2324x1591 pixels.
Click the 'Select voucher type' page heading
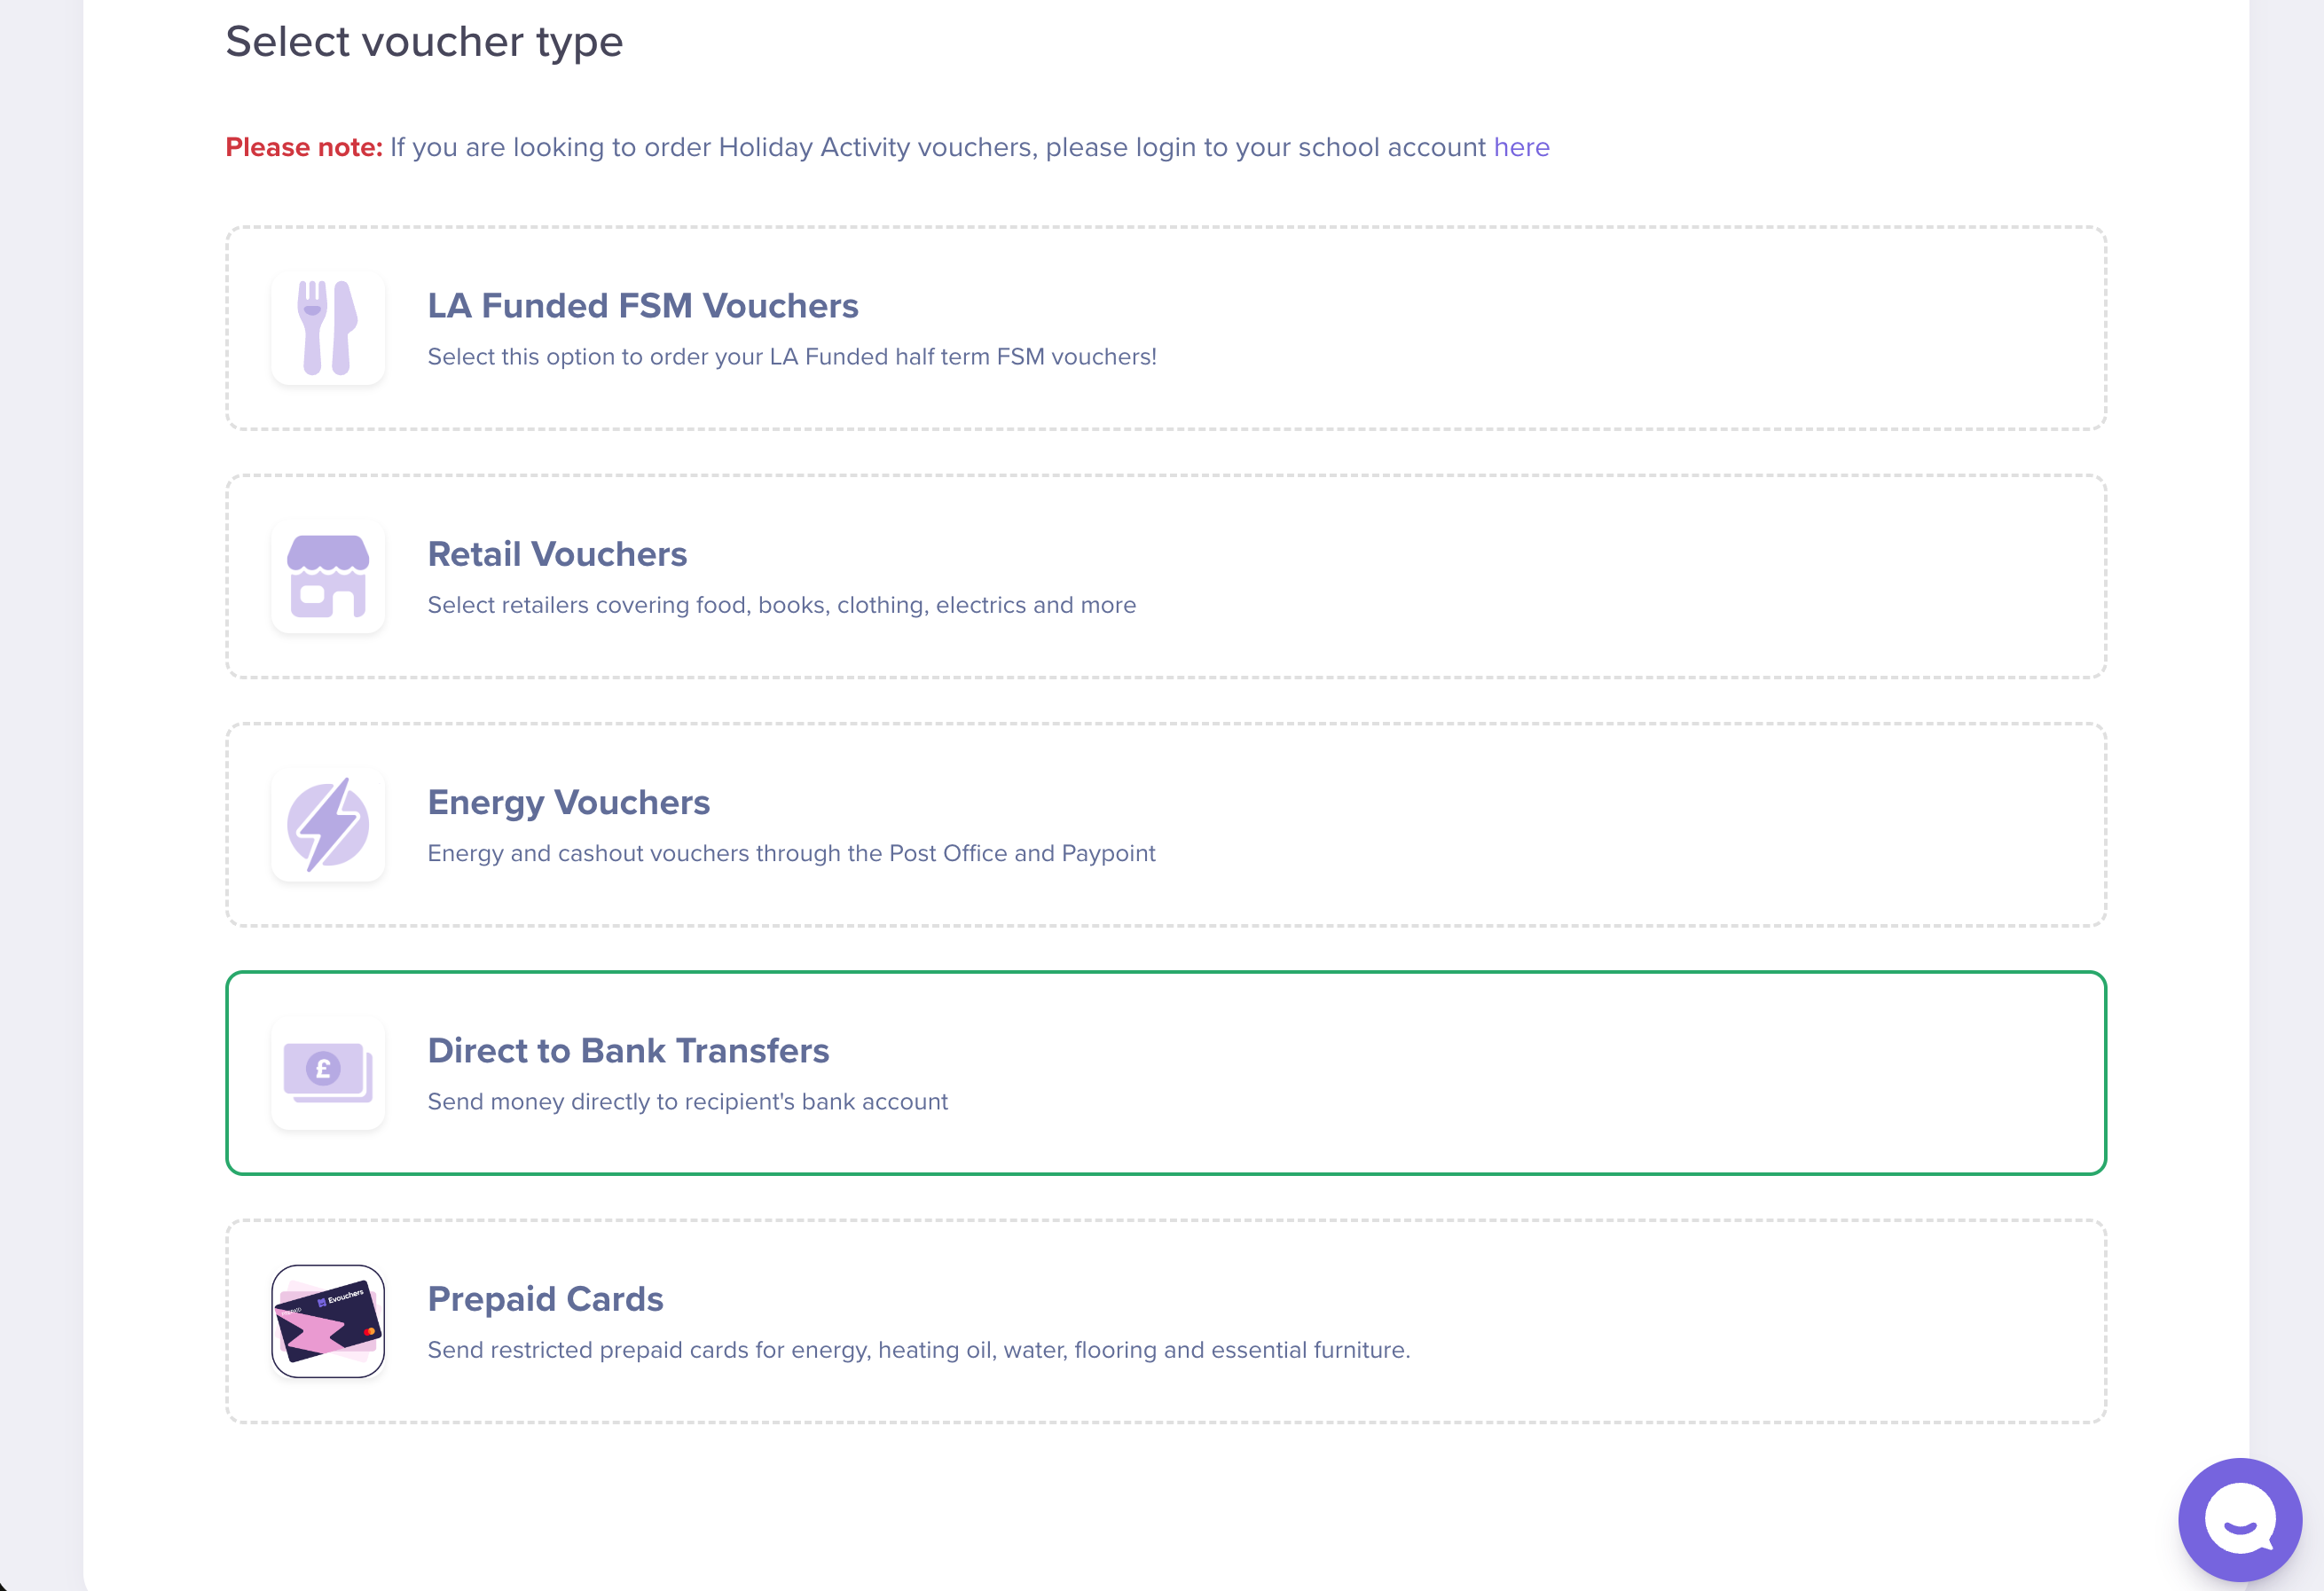[x=424, y=42]
